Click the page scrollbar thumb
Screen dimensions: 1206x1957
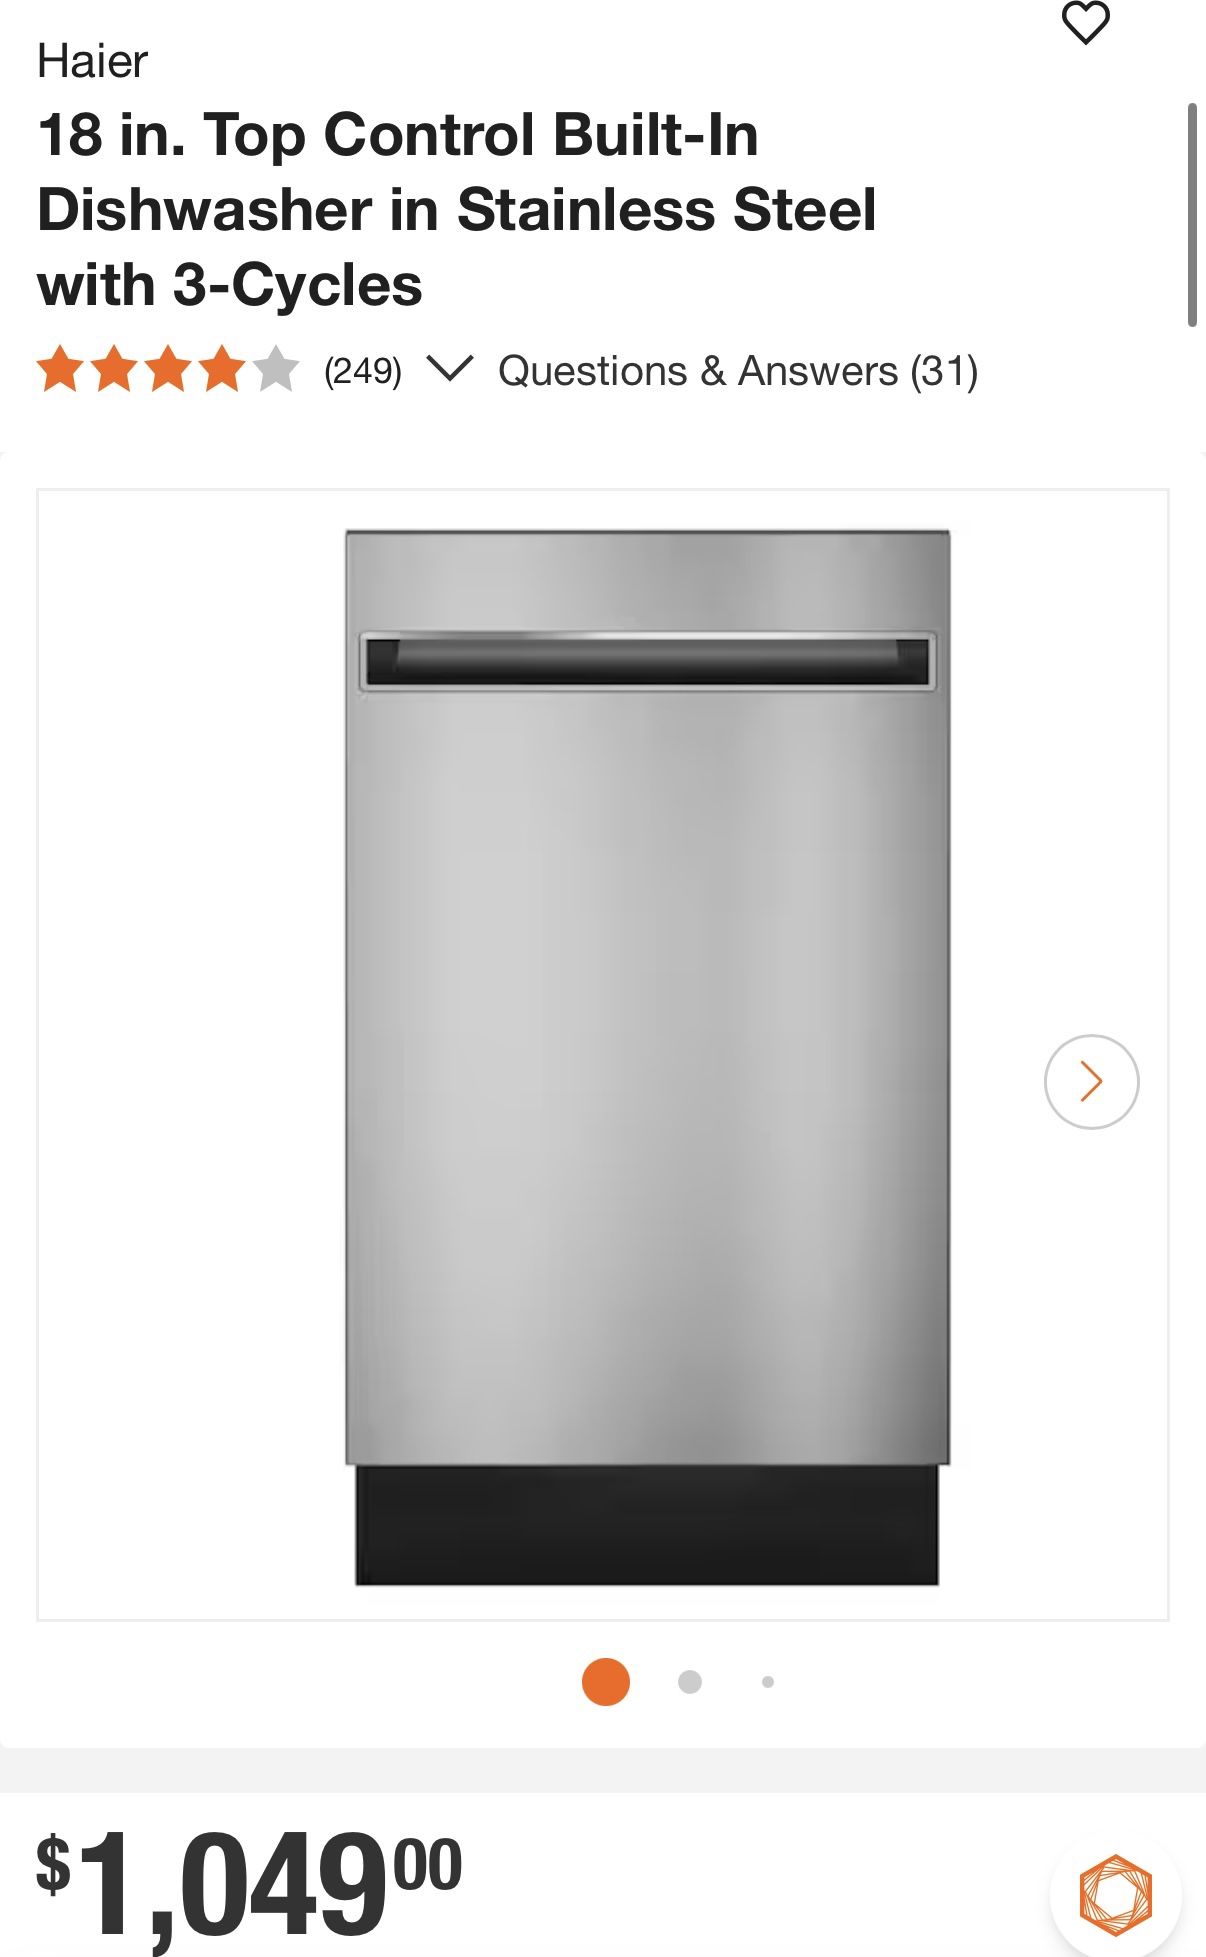1192,214
